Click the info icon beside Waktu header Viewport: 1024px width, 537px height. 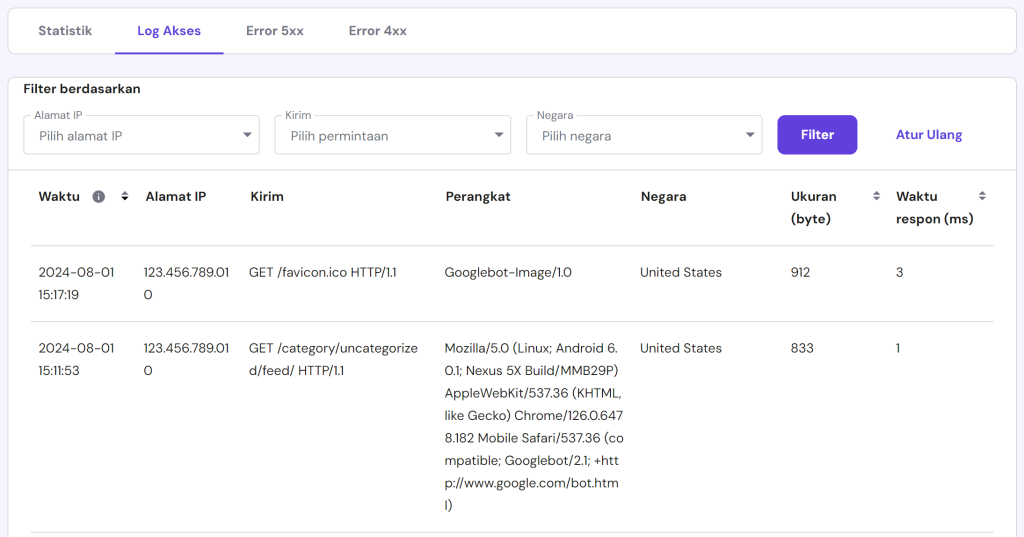click(99, 197)
